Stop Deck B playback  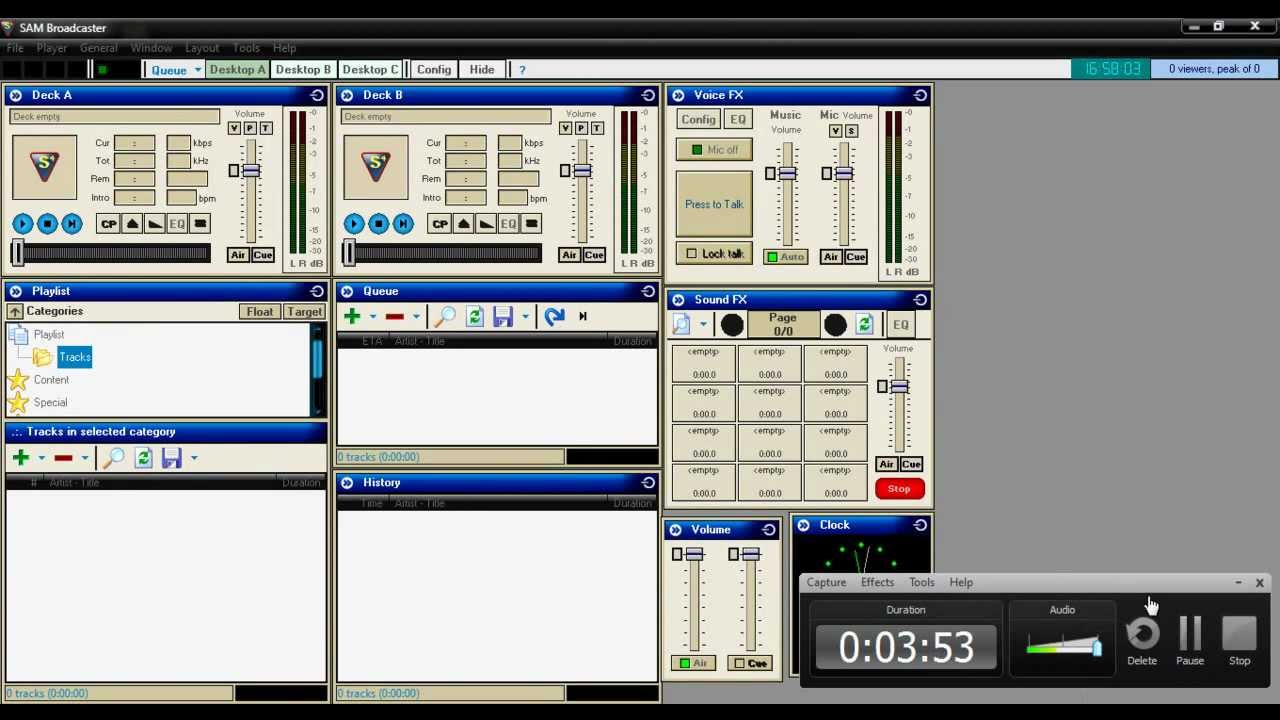(378, 224)
